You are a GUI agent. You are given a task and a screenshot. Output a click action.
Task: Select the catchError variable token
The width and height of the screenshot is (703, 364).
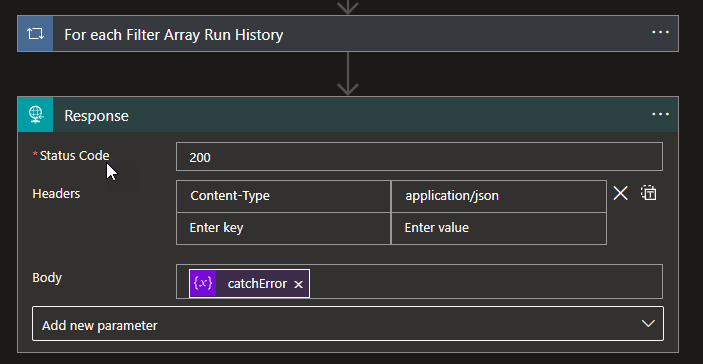(249, 283)
